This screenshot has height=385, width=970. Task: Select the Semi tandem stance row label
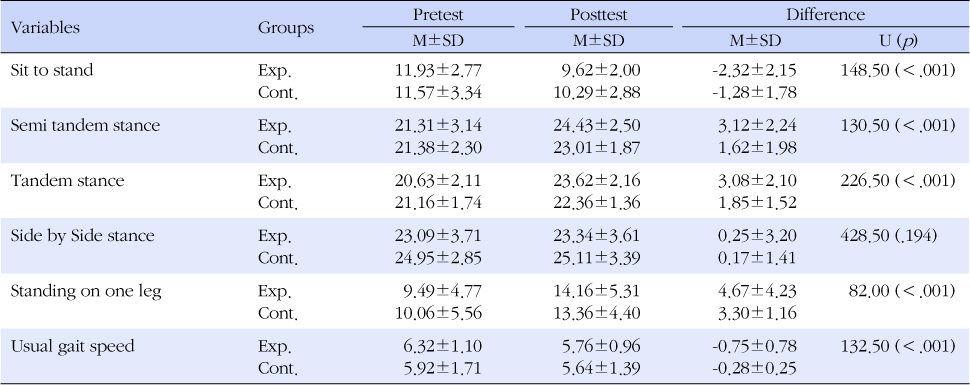pyautogui.click(x=85, y=125)
